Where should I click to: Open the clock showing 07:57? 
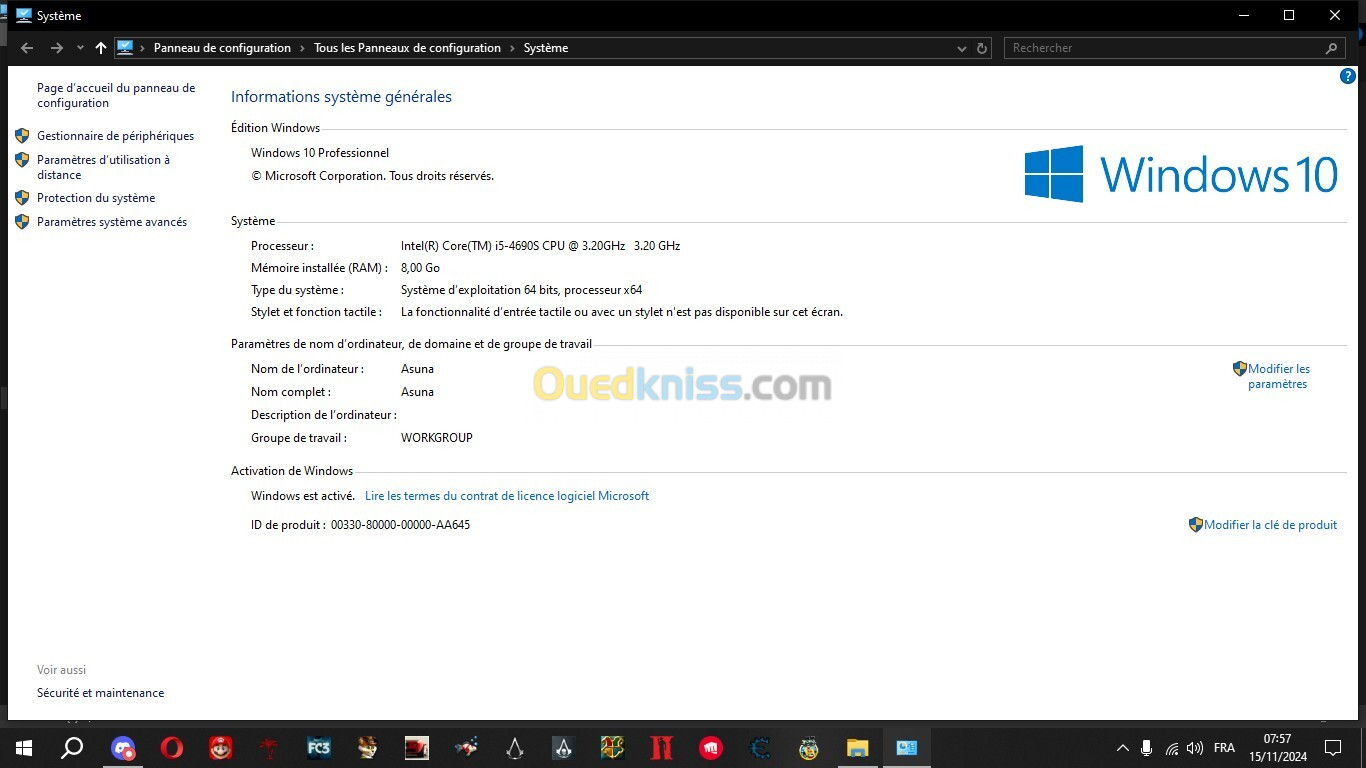coord(1277,748)
